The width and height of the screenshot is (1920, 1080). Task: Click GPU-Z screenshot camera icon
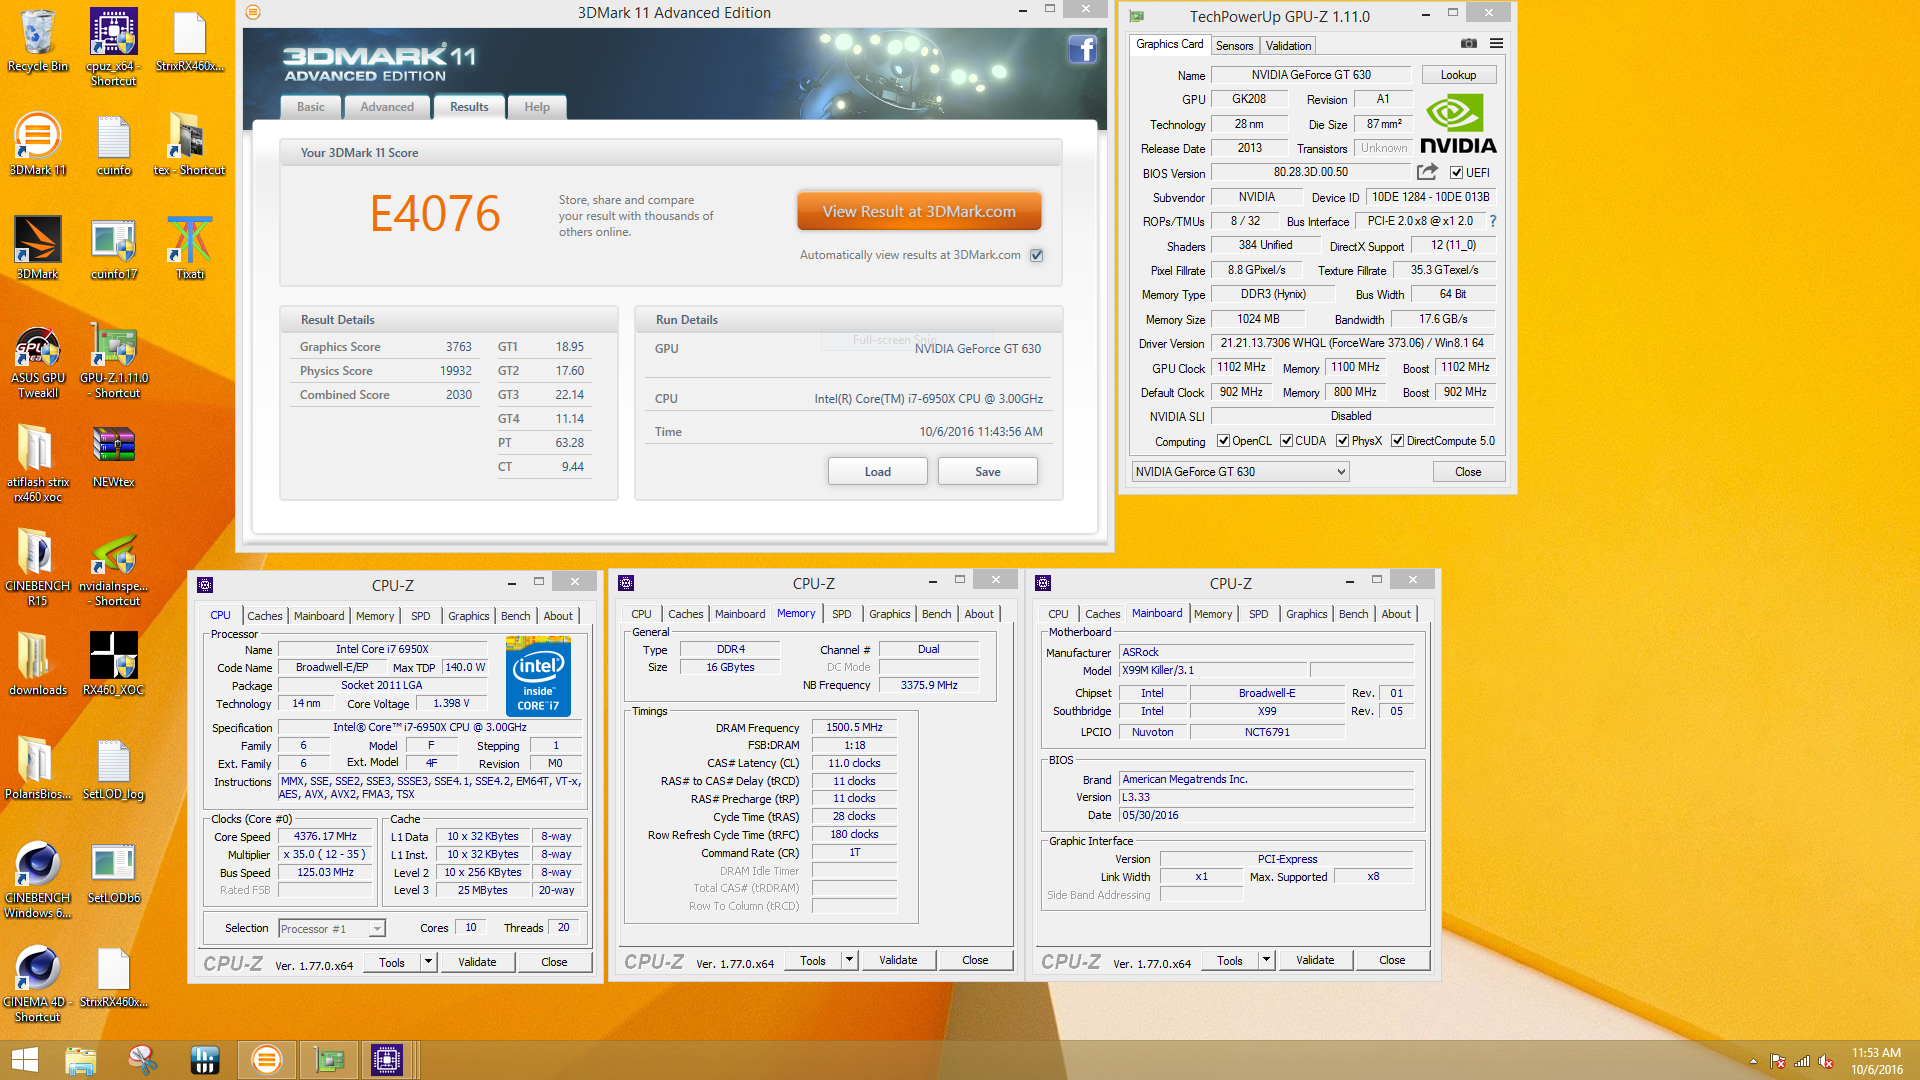coord(1468,44)
